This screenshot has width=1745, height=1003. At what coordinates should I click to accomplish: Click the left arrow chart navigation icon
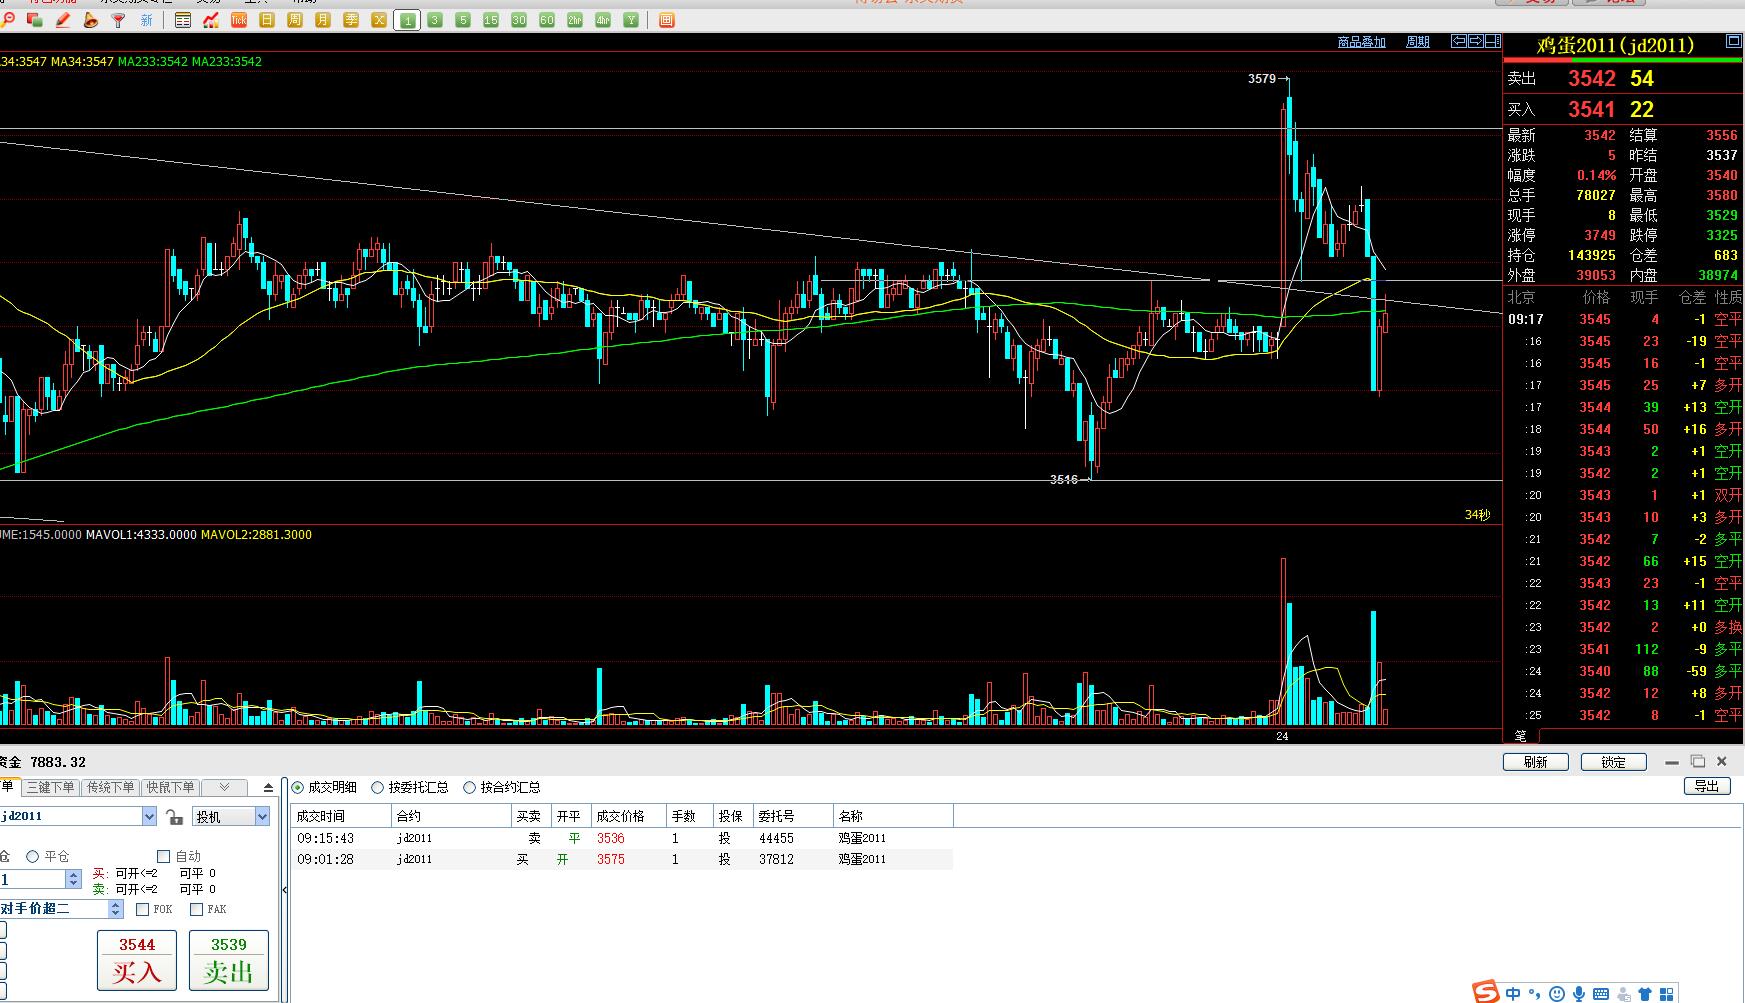[1459, 41]
